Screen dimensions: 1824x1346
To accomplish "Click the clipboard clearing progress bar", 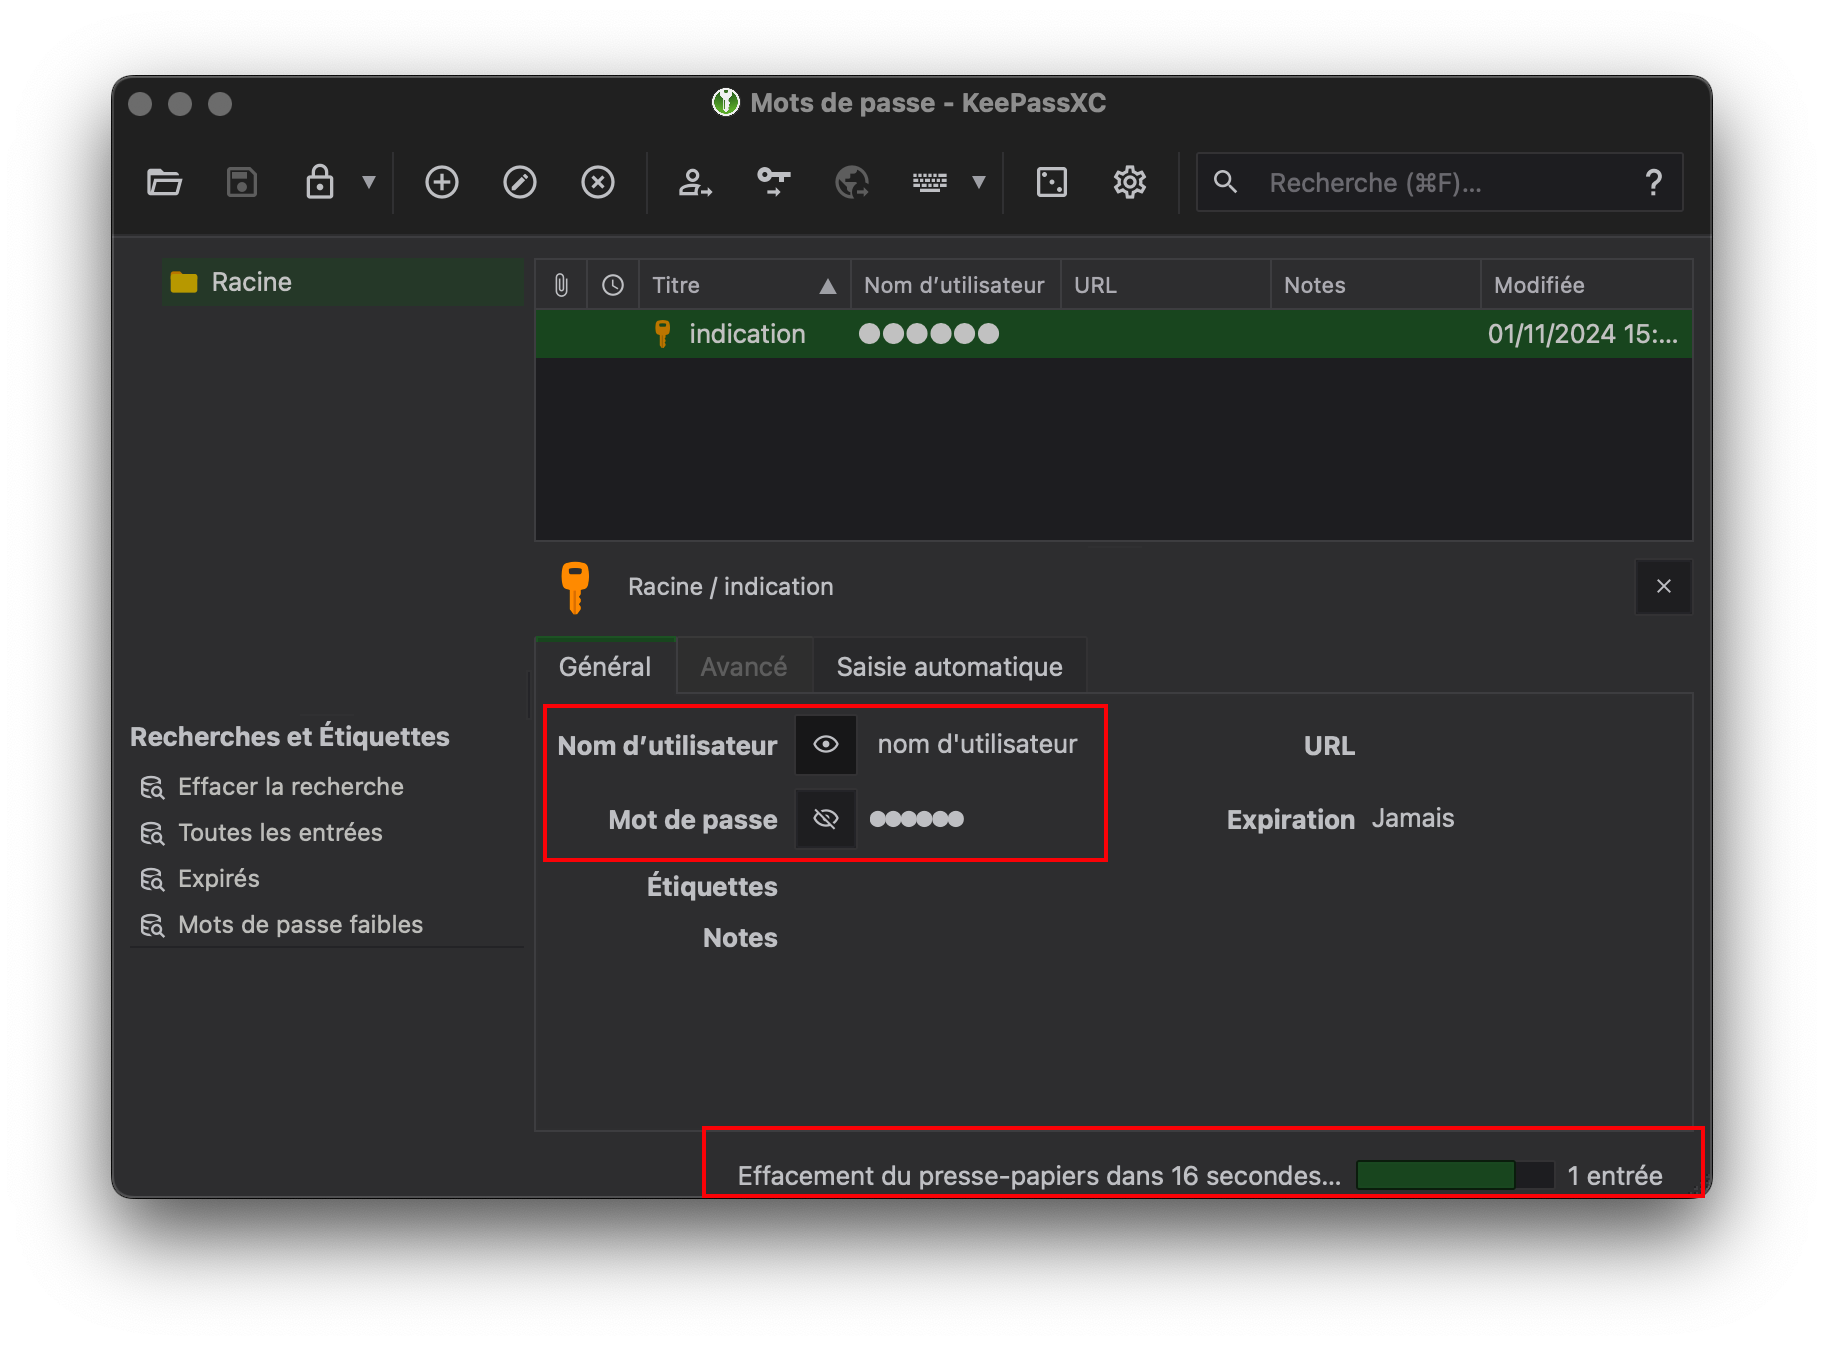I will (1455, 1176).
